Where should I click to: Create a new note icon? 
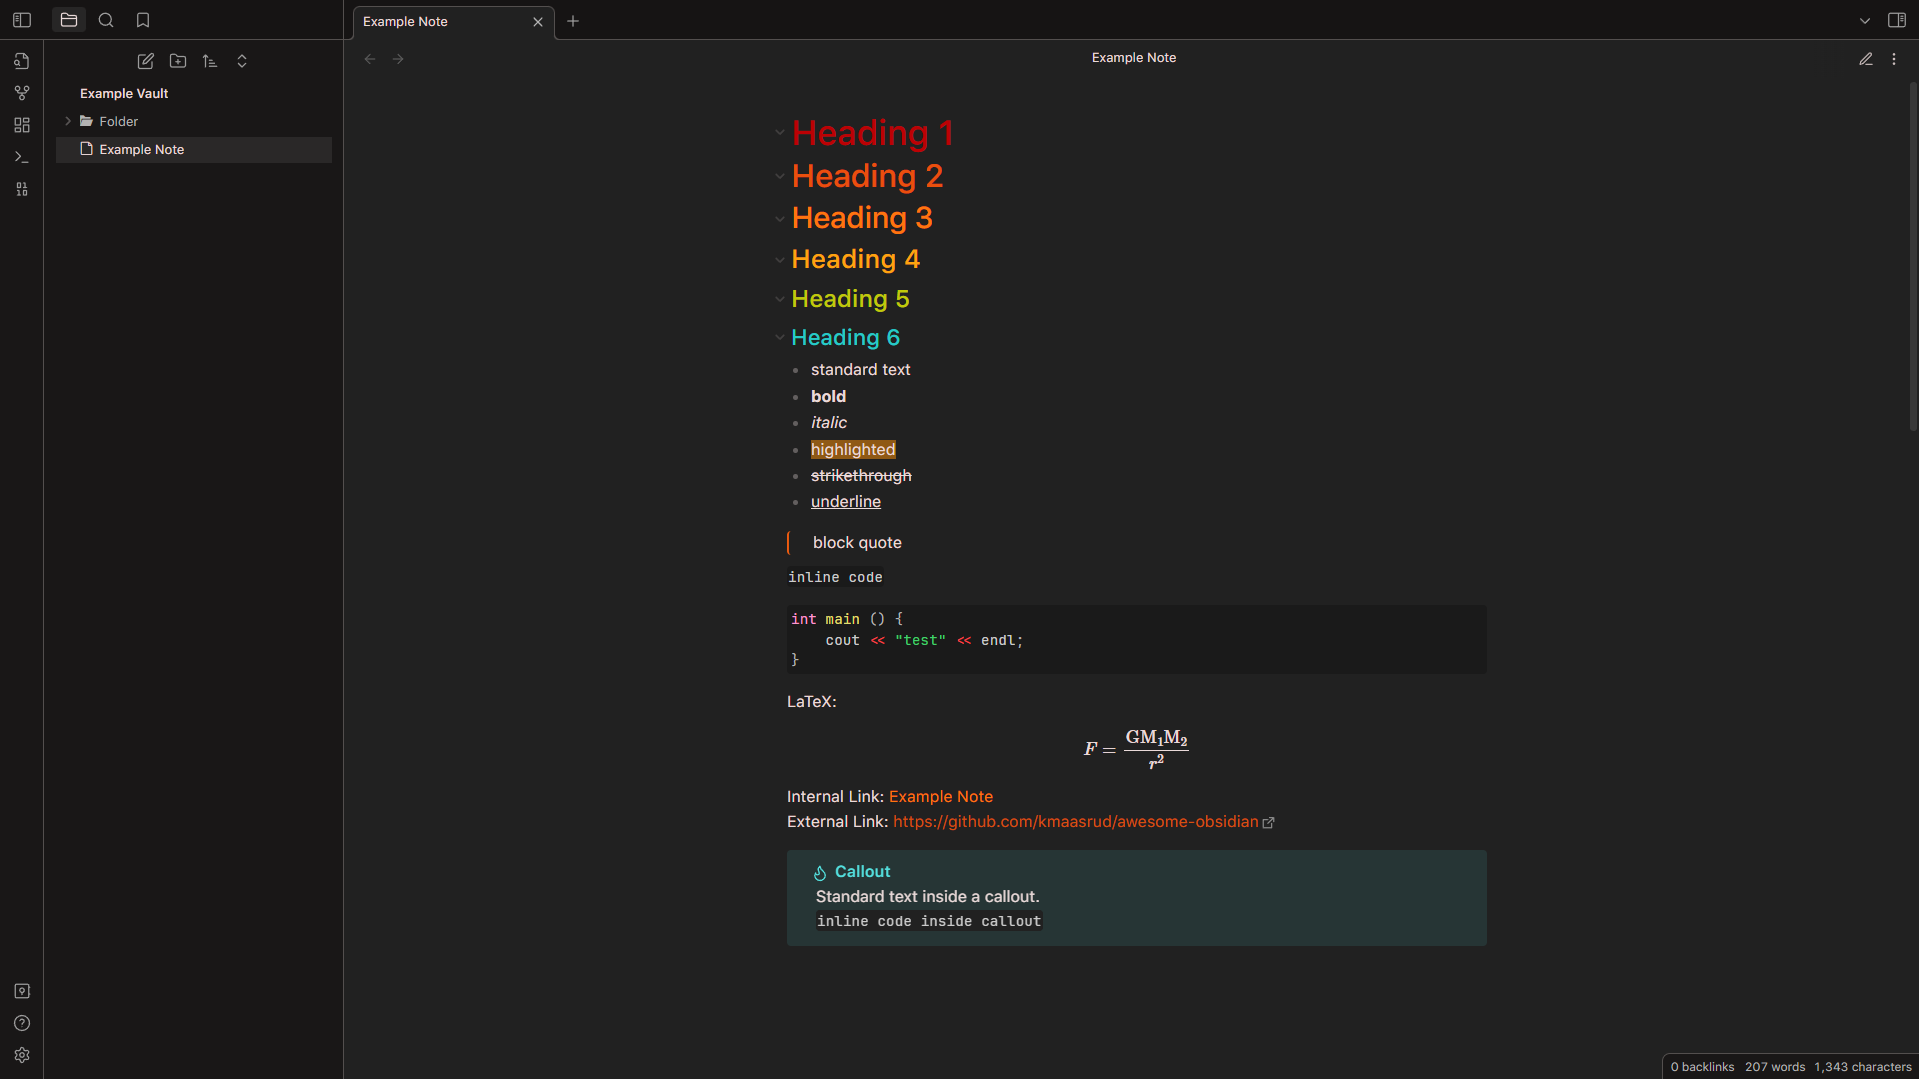146,61
